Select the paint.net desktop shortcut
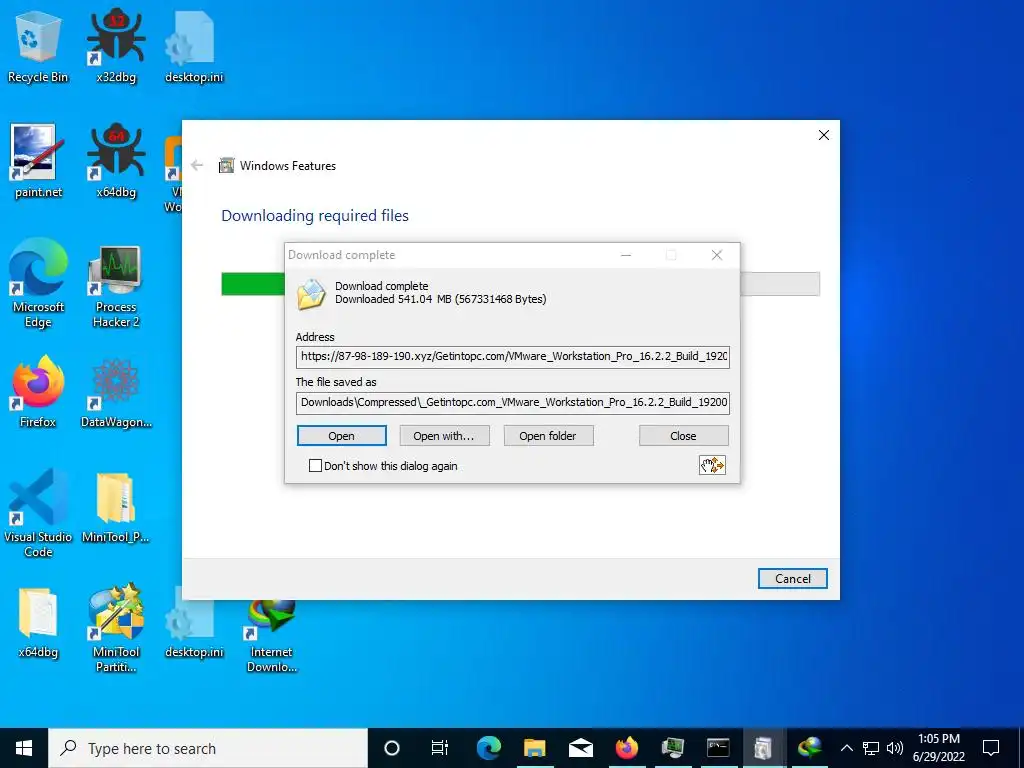The height and width of the screenshot is (768, 1024). pos(38,161)
